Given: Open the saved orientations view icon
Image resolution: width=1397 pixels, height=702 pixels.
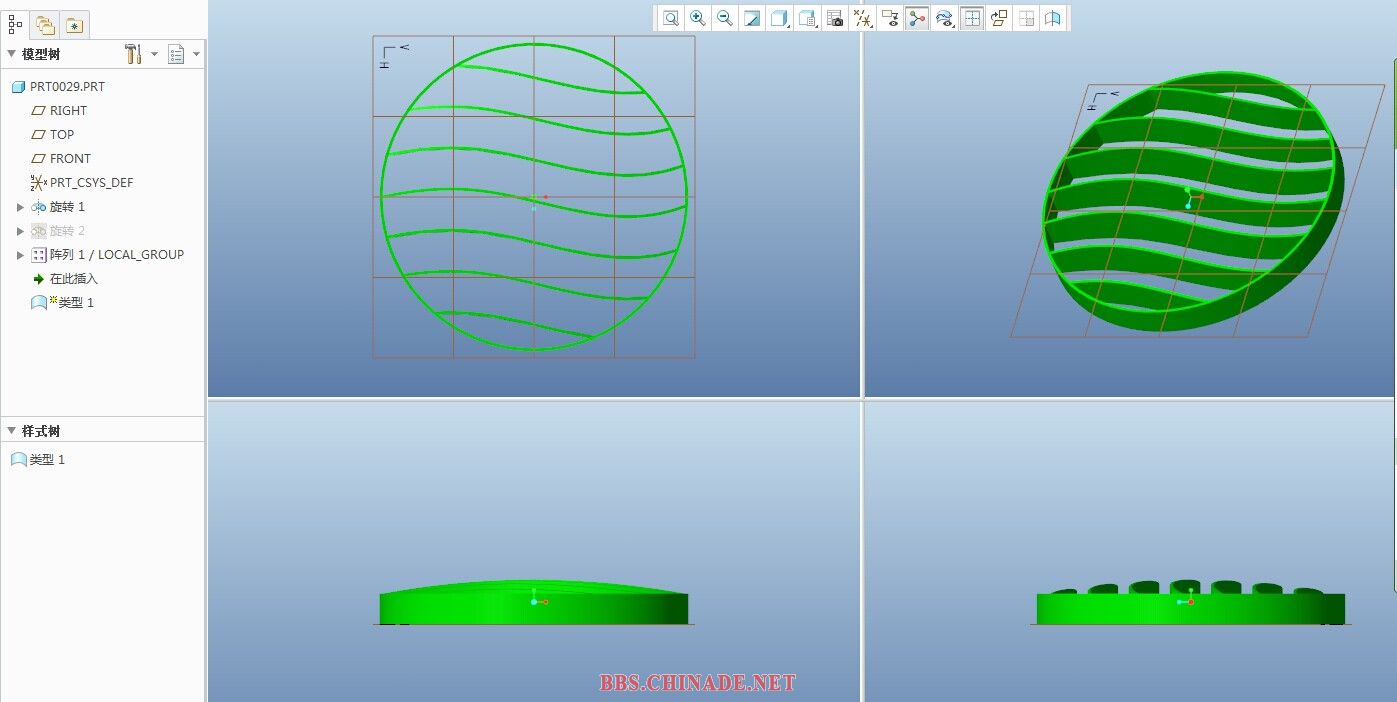Looking at the screenshot, I should [x=807, y=18].
